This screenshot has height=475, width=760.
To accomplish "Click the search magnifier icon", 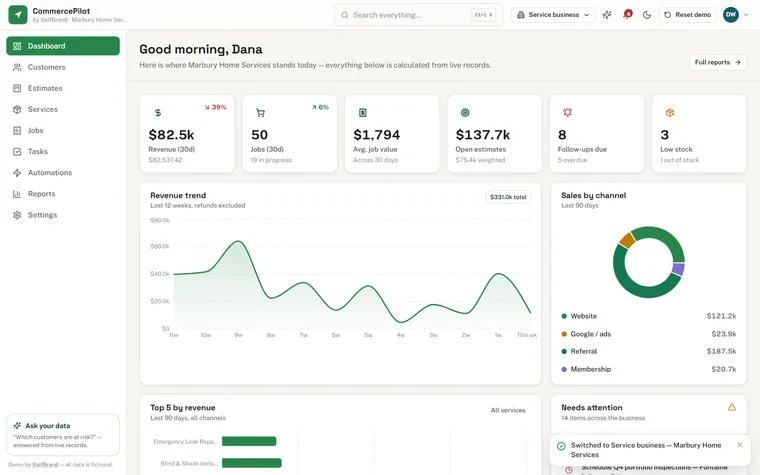I will [345, 15].
